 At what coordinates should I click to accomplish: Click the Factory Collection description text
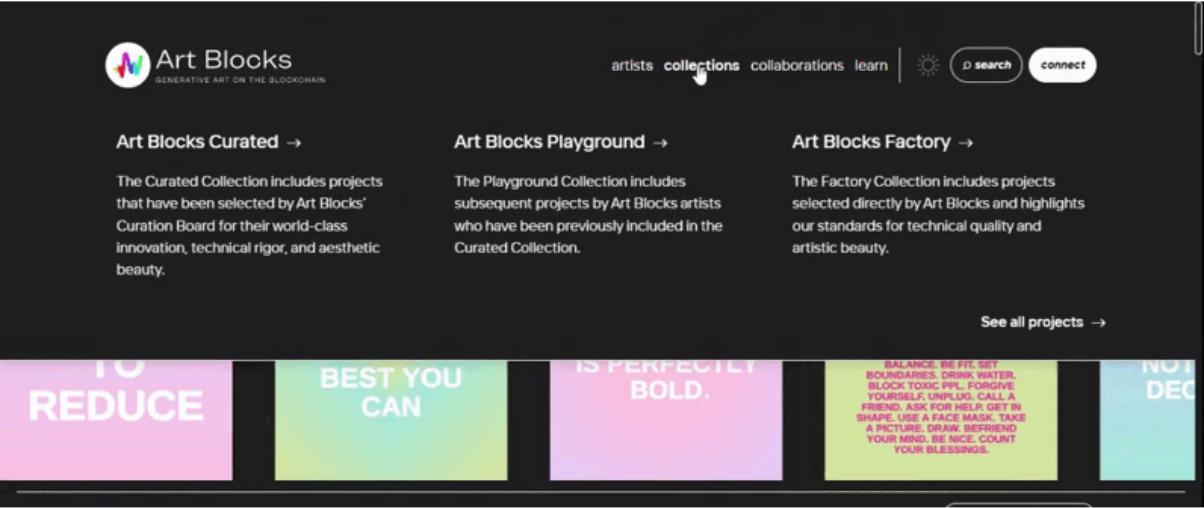(938, 215)
